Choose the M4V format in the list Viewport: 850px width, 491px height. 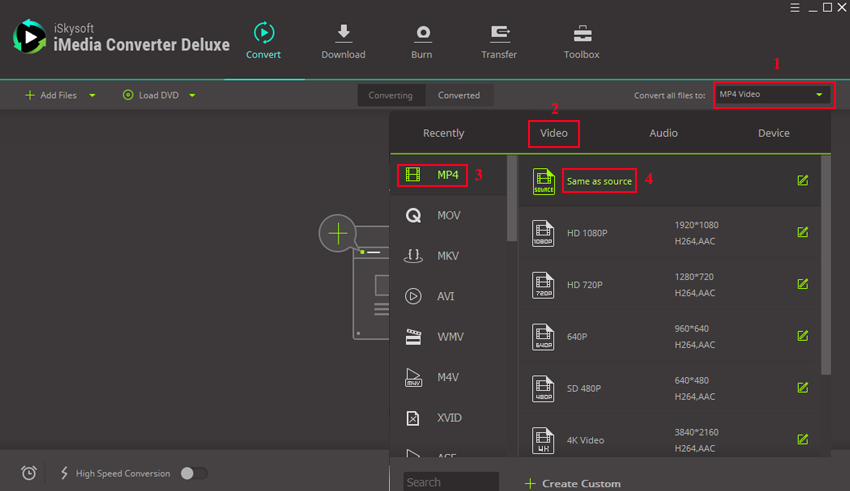448,377
